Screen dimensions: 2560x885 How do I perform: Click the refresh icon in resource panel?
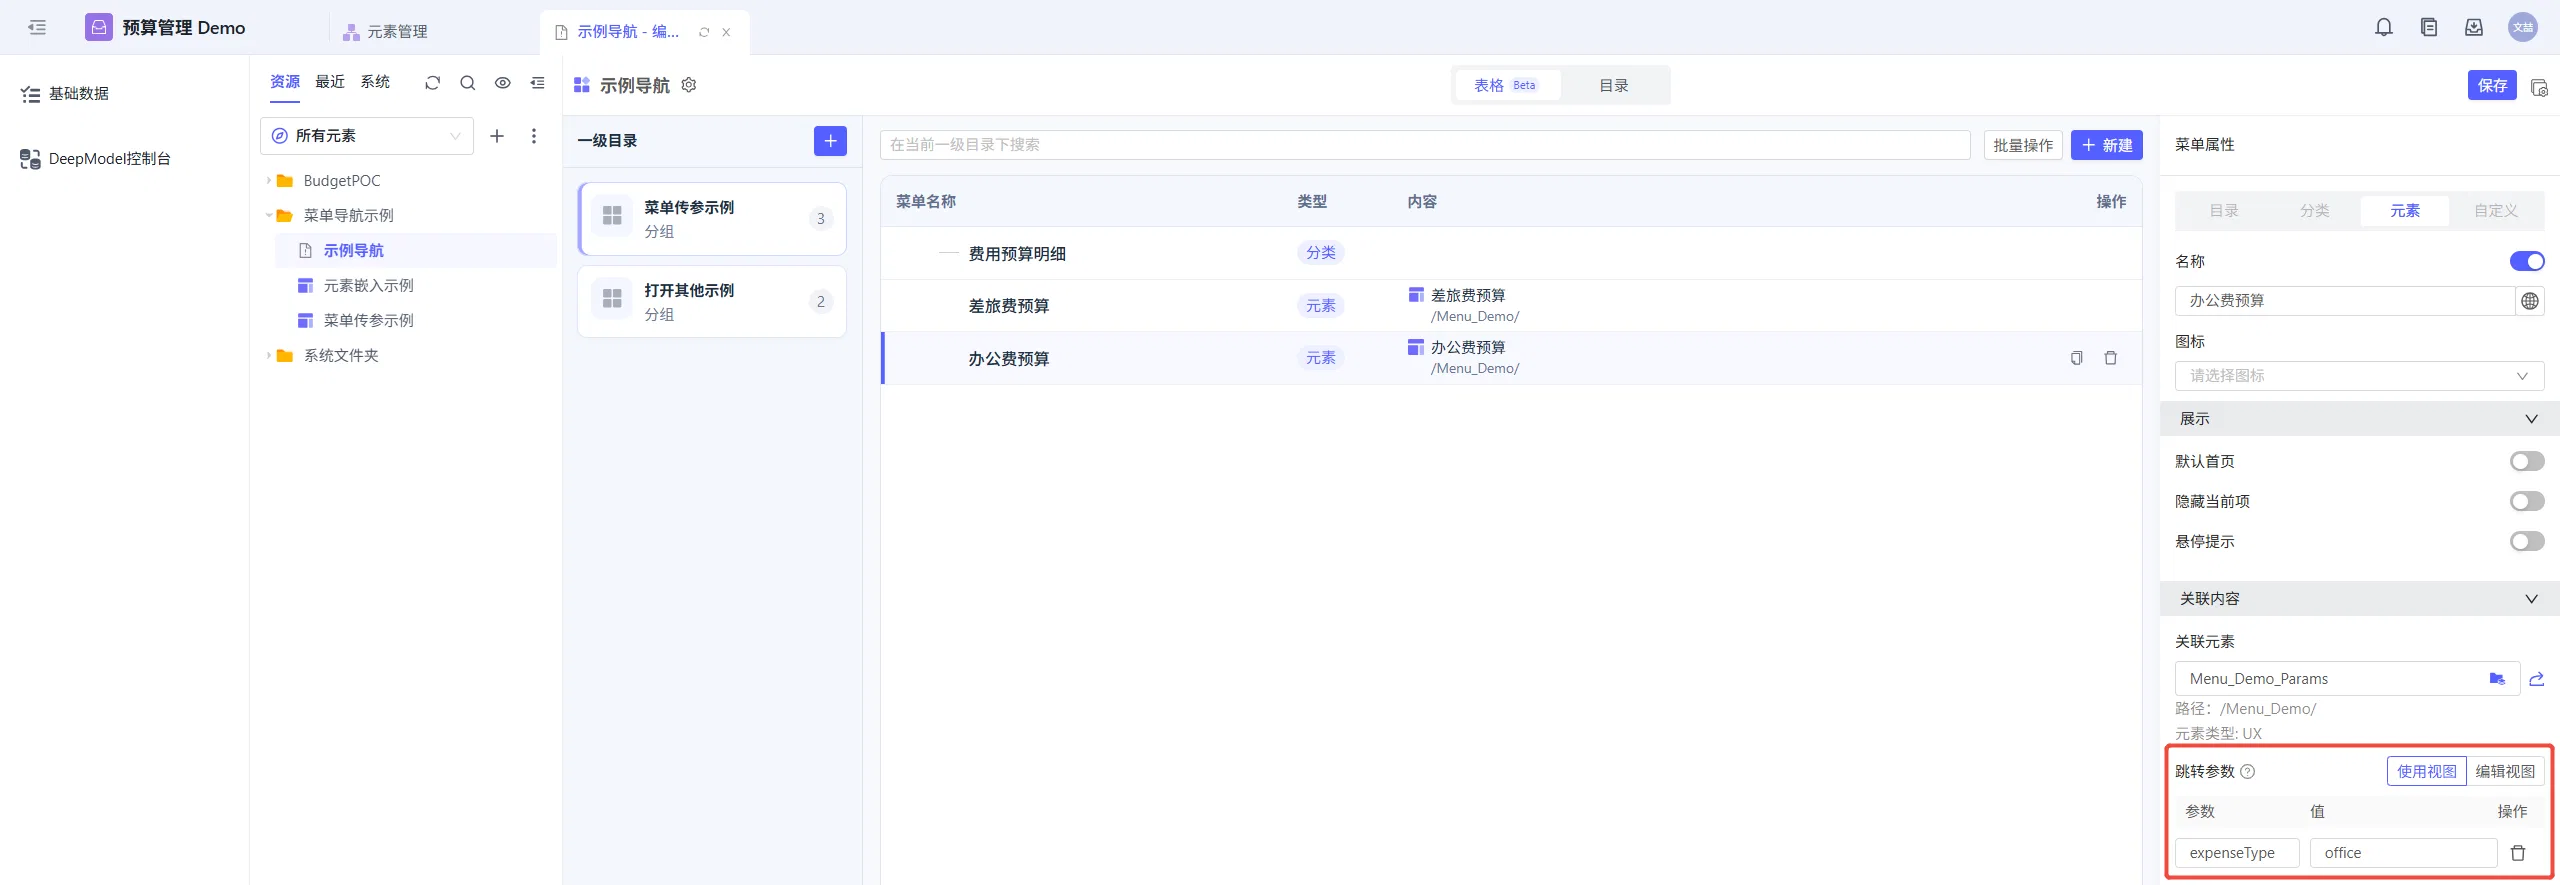432,83
